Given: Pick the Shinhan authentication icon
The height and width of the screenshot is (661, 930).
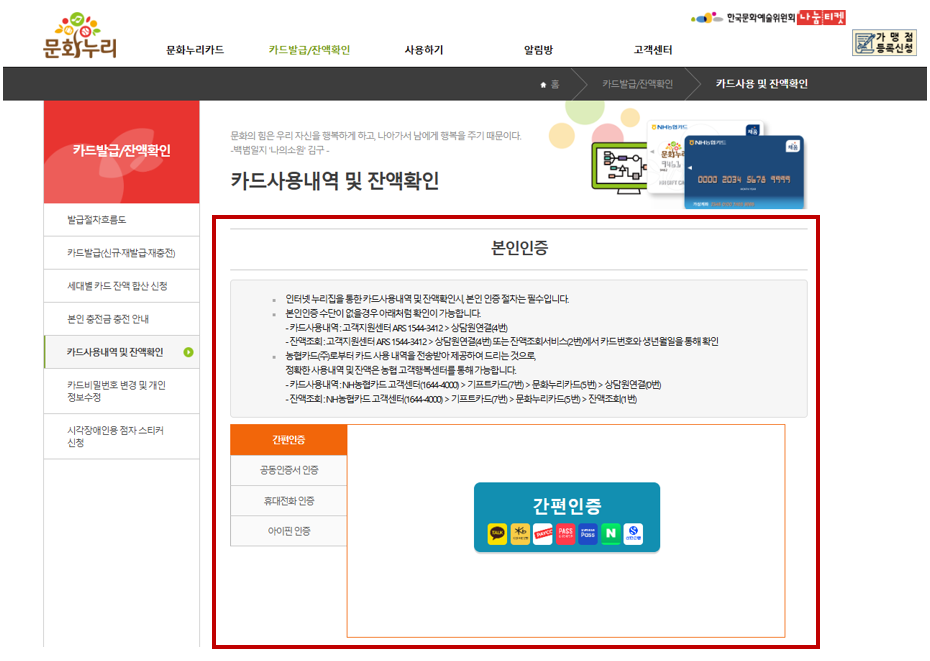Looking at the screenshot, I should click(634, 534).
